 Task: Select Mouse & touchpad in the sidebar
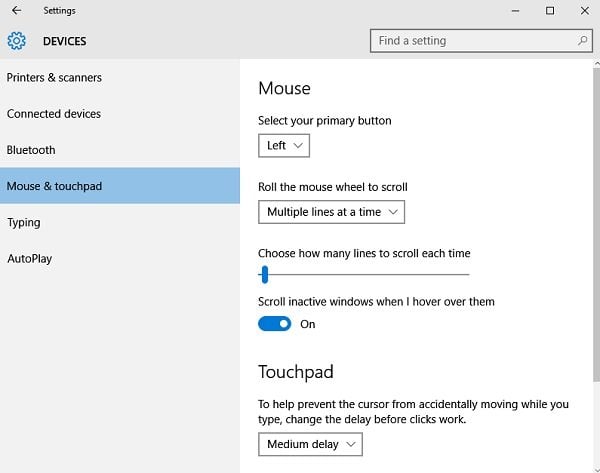(120, 186)
